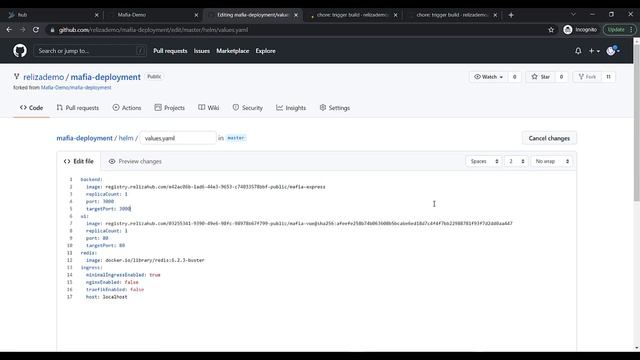Click the Chrome Update button
Screen dimensions: 640x360
pyautogui.click(x=619, y=30)
